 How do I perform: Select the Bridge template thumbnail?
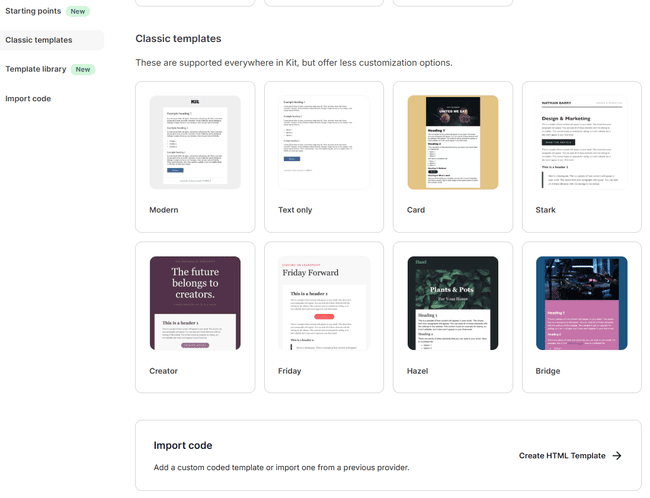point(582,303)
